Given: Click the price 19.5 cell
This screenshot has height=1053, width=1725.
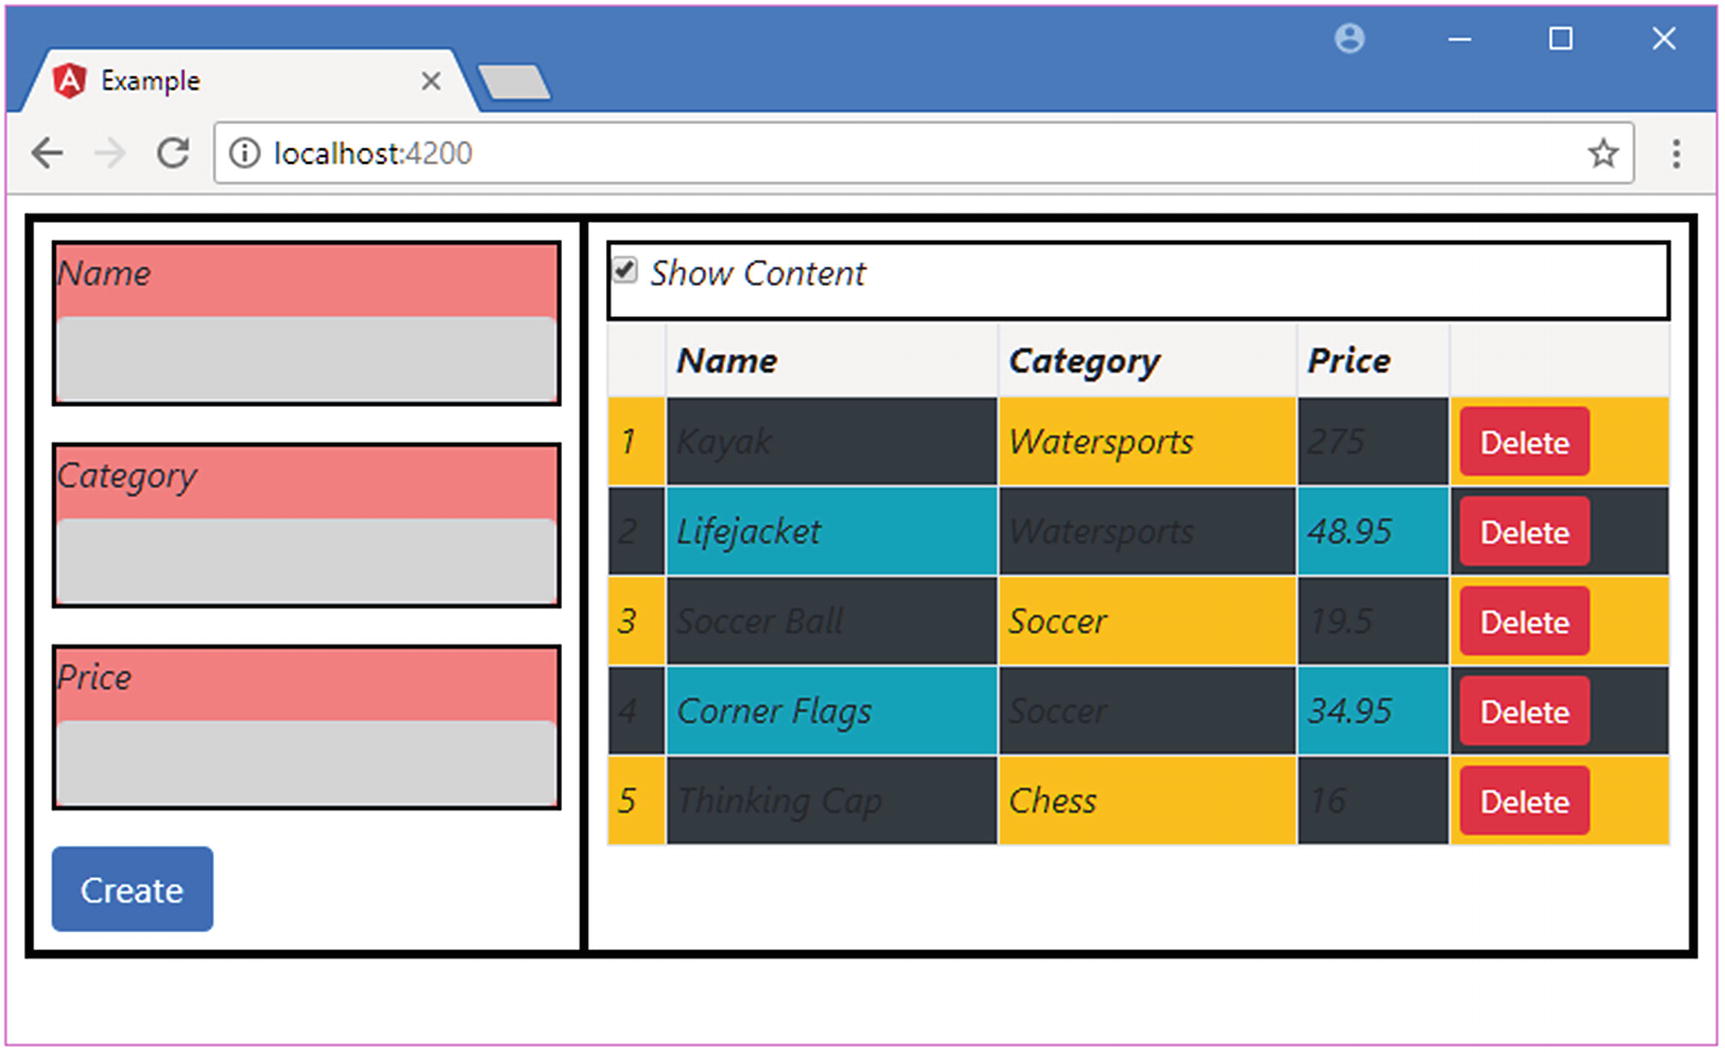Looking at the screenshot, I should 1374,622.
